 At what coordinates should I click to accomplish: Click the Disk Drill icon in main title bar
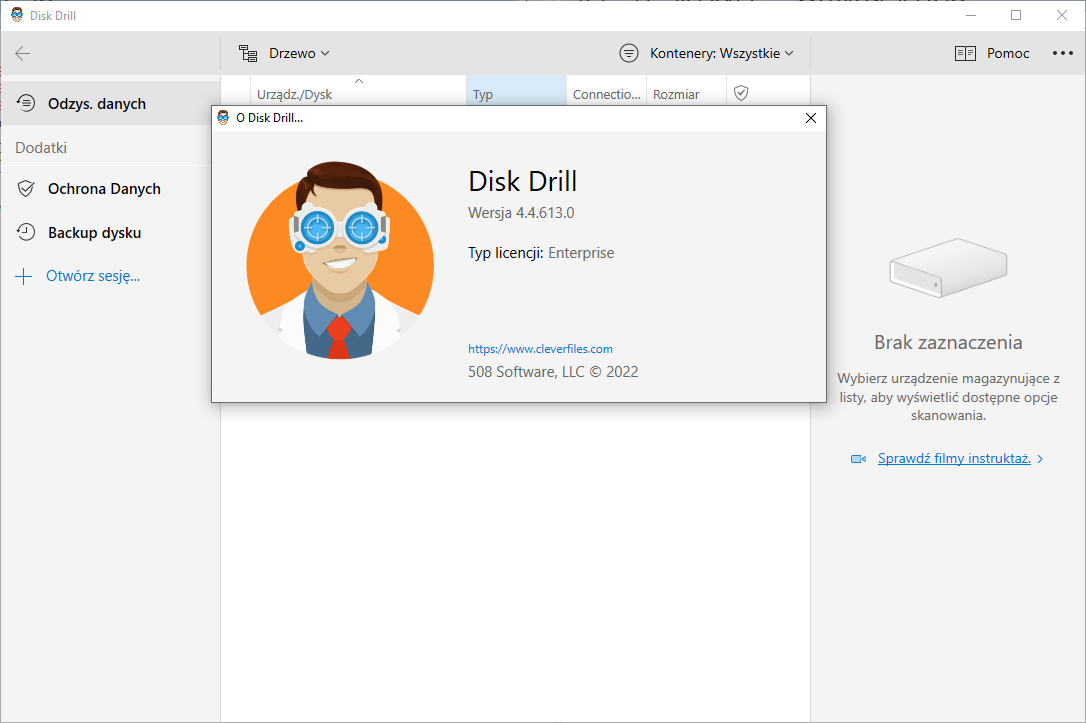click(17, 15)
